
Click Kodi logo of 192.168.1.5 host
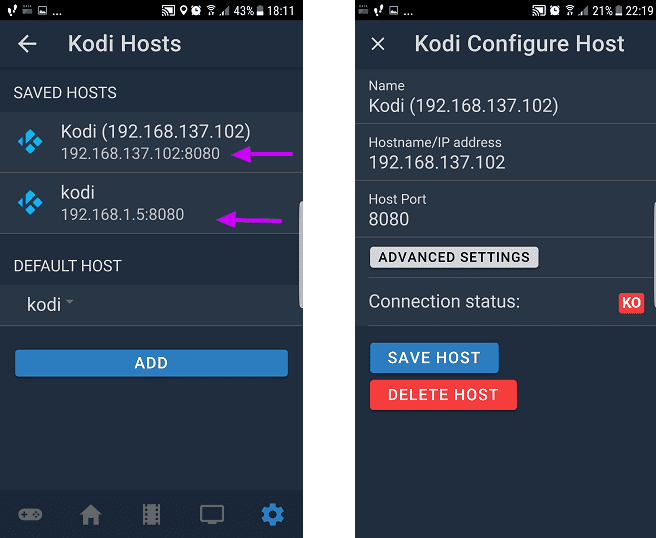[30, 202]
